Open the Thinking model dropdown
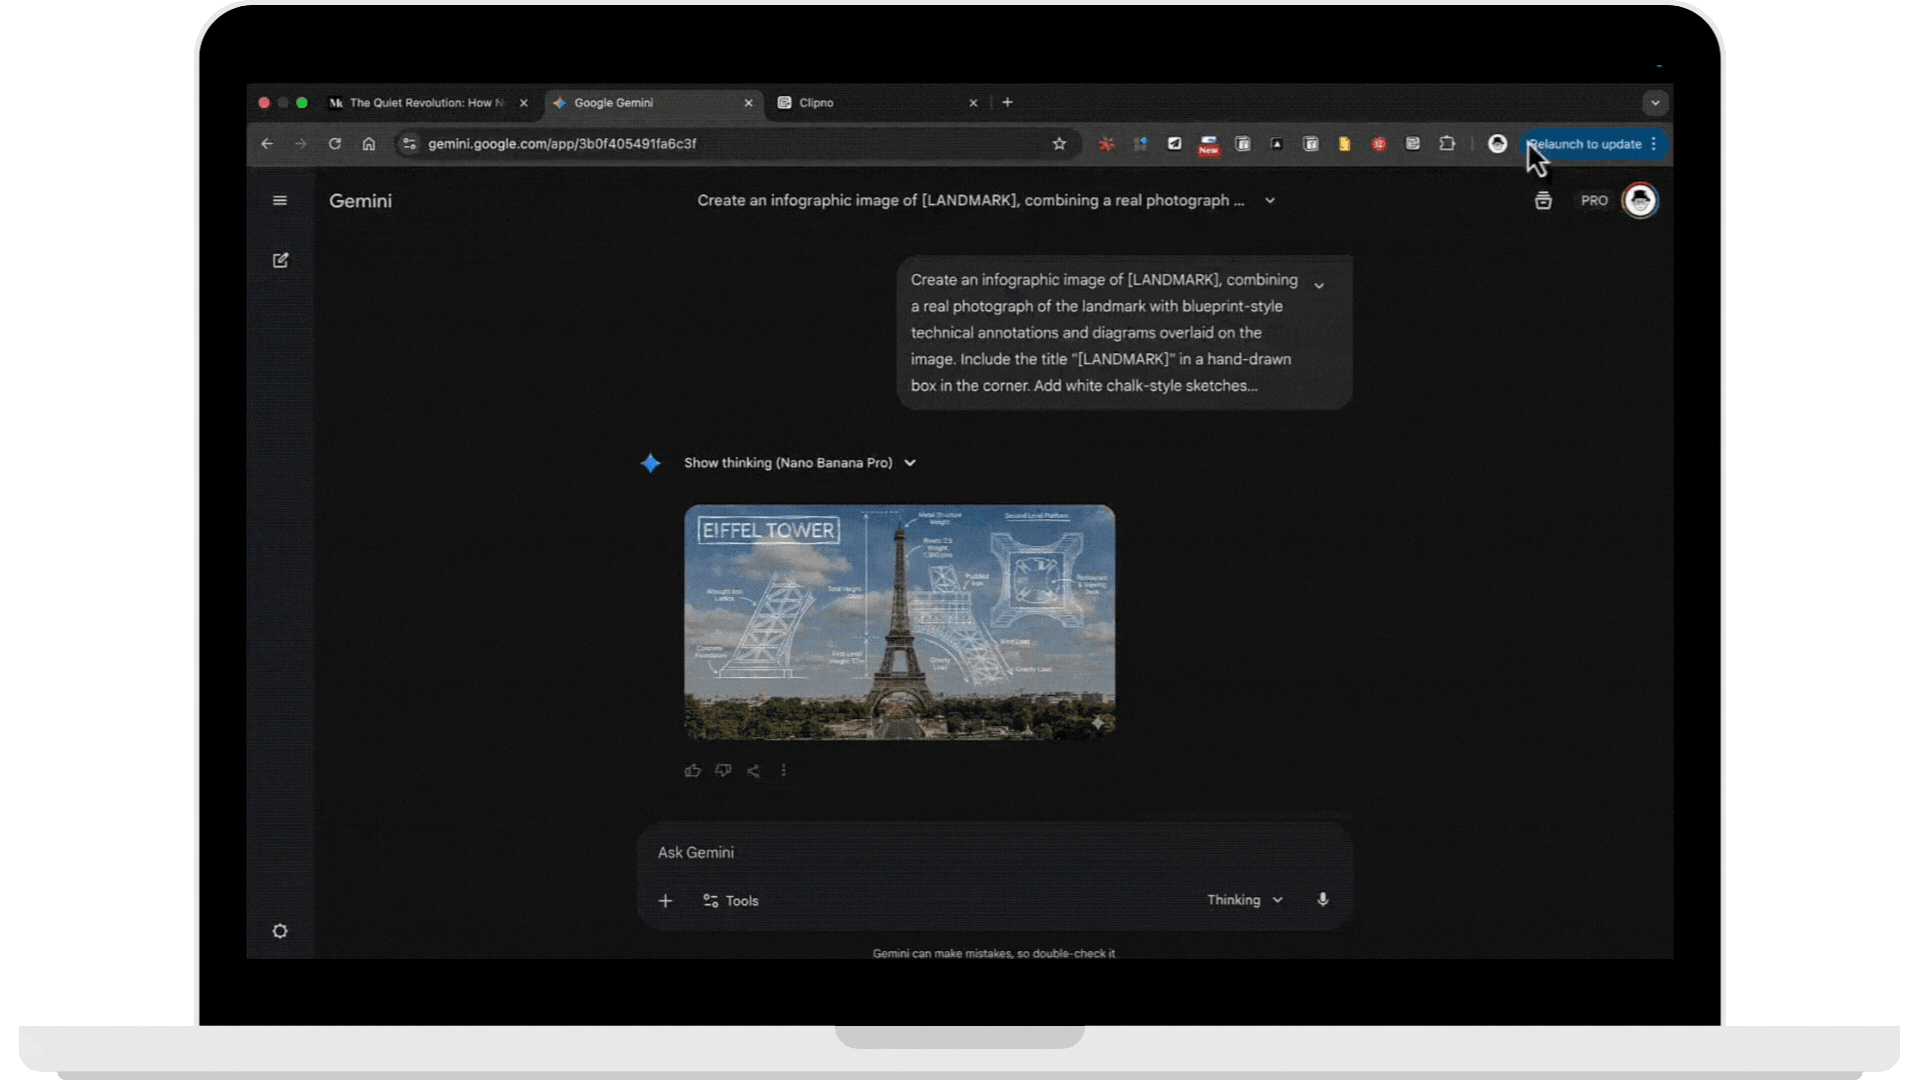 pos(1244,900)
